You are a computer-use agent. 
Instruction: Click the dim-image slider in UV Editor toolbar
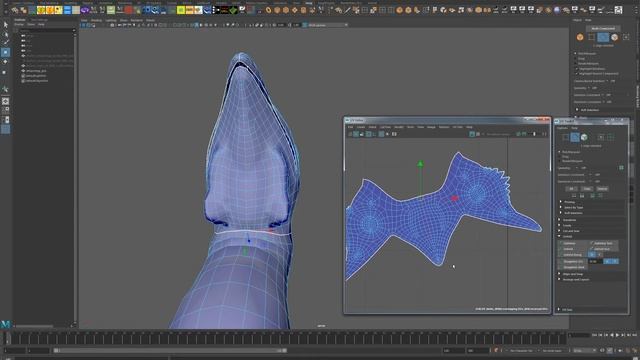pos(534,134)
